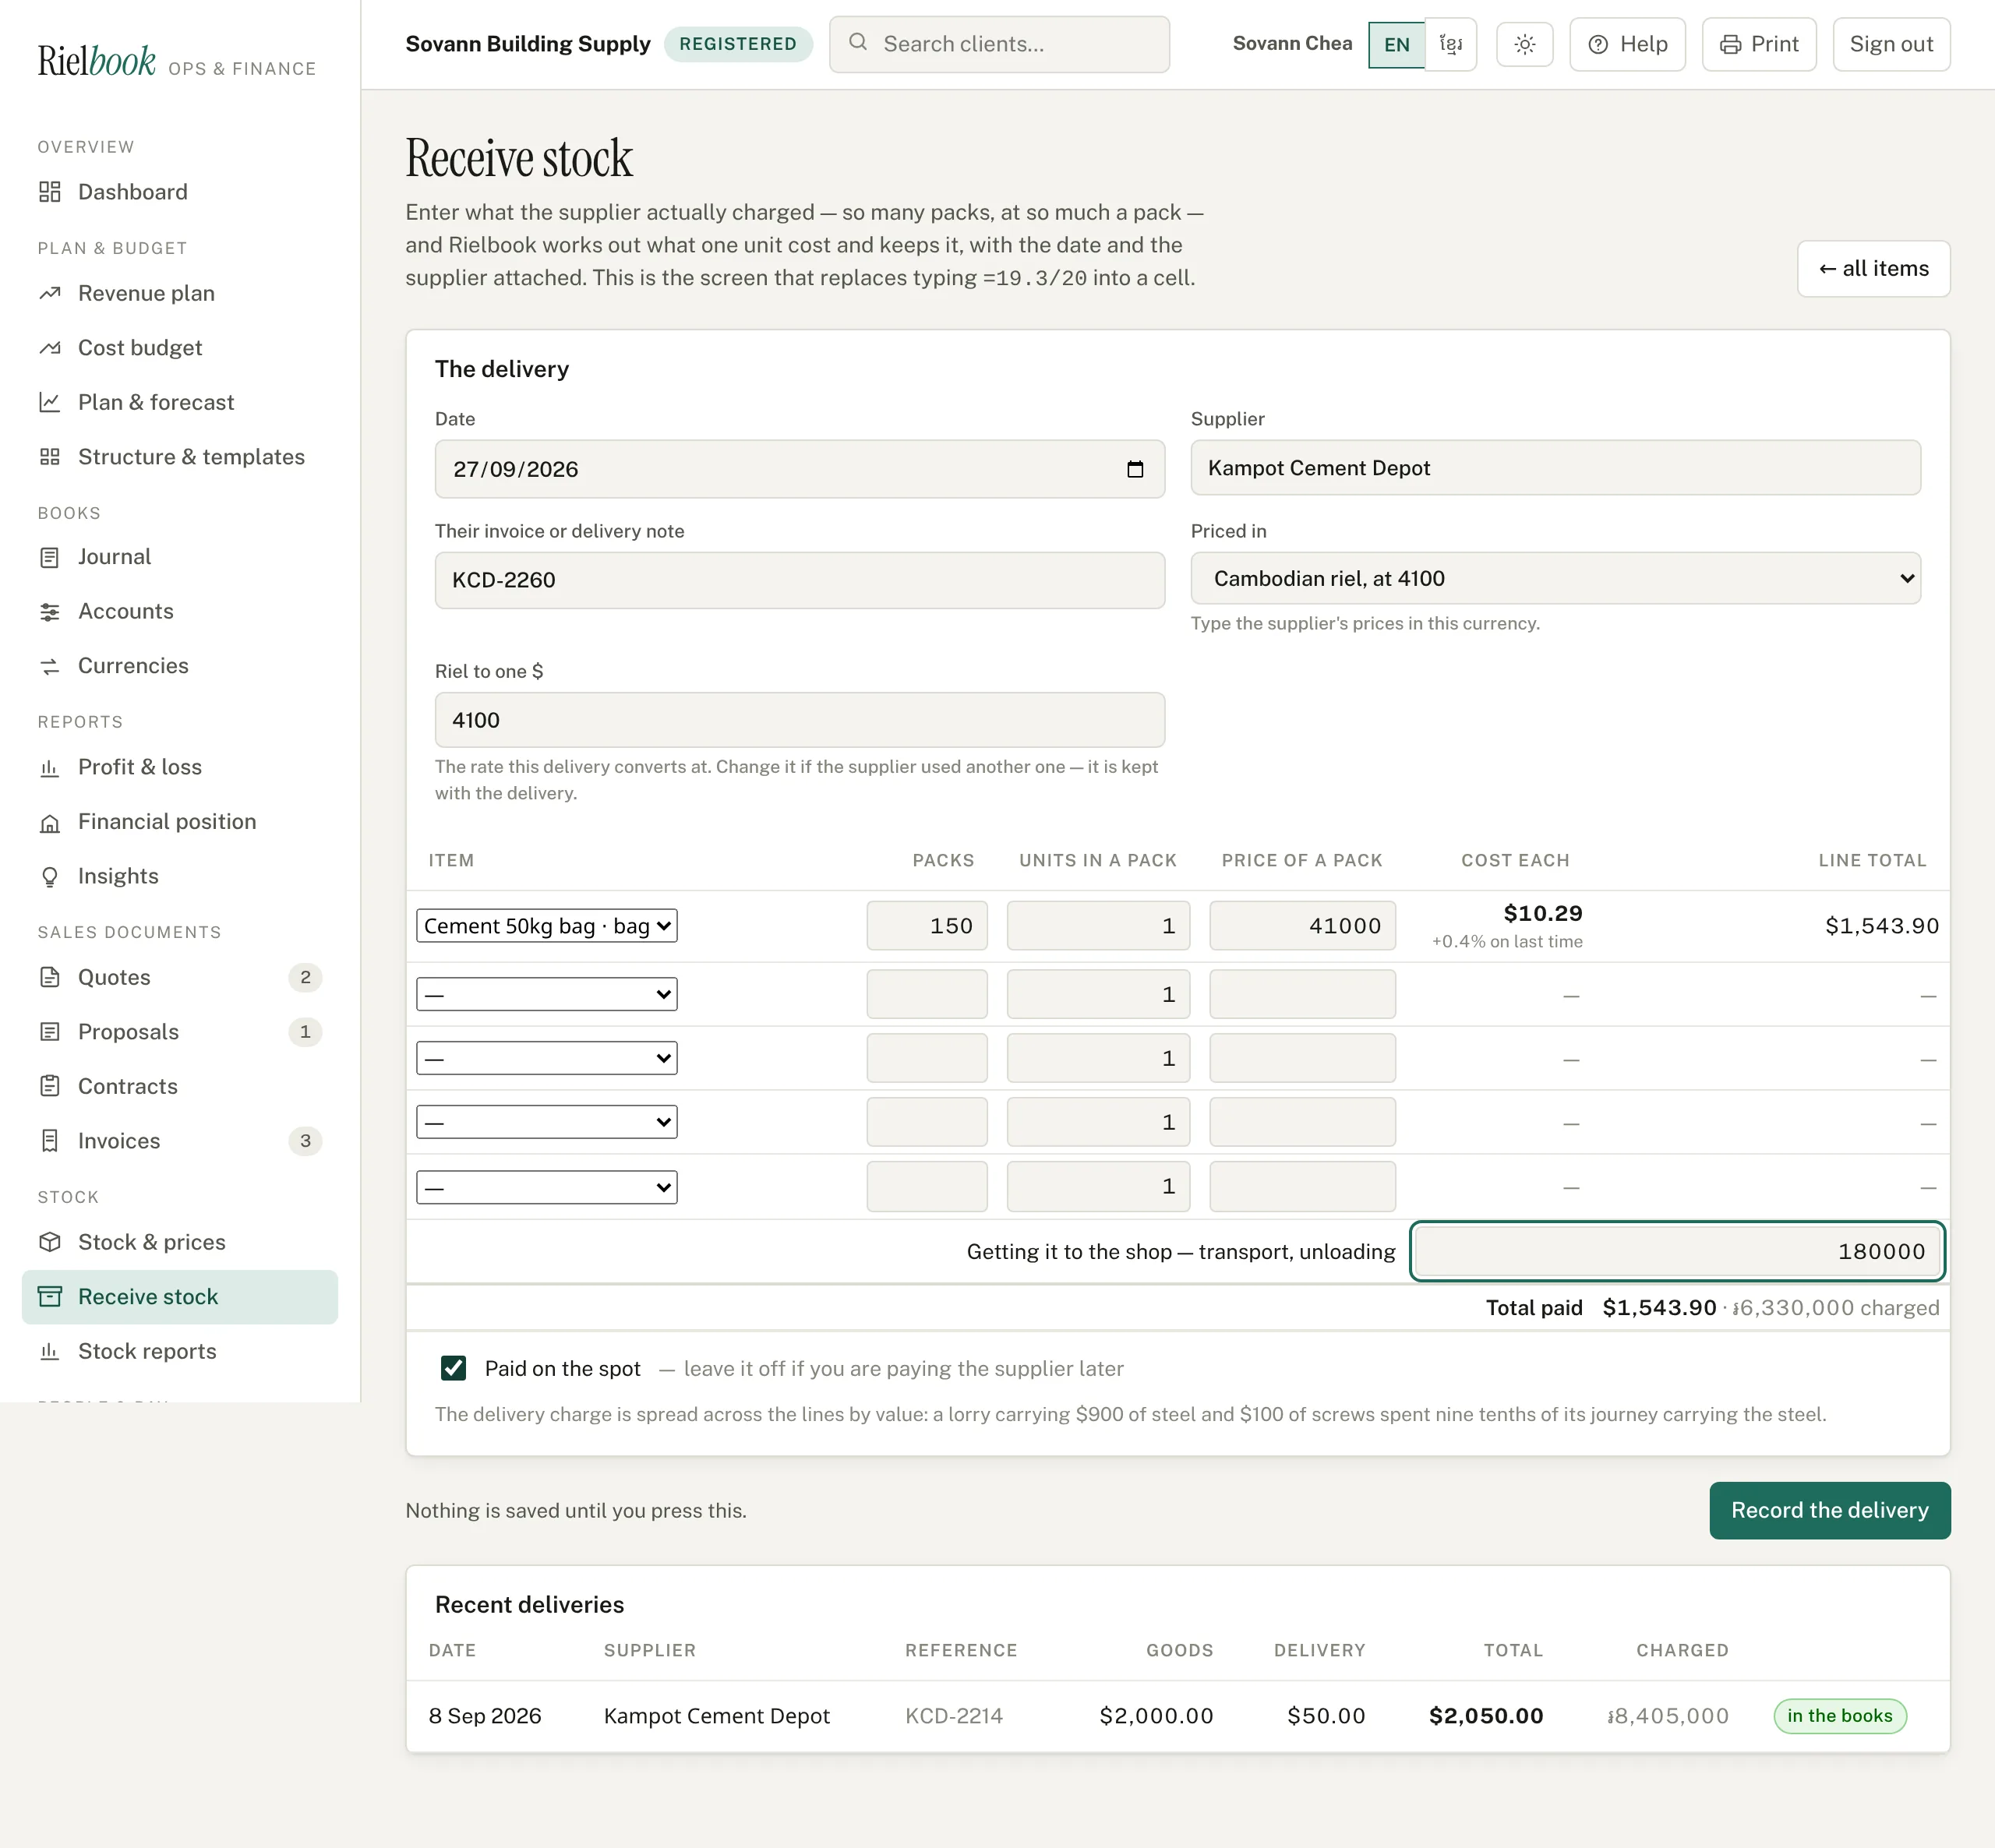
Task: Click the Insights lightbulb icon
Action: 50,876
